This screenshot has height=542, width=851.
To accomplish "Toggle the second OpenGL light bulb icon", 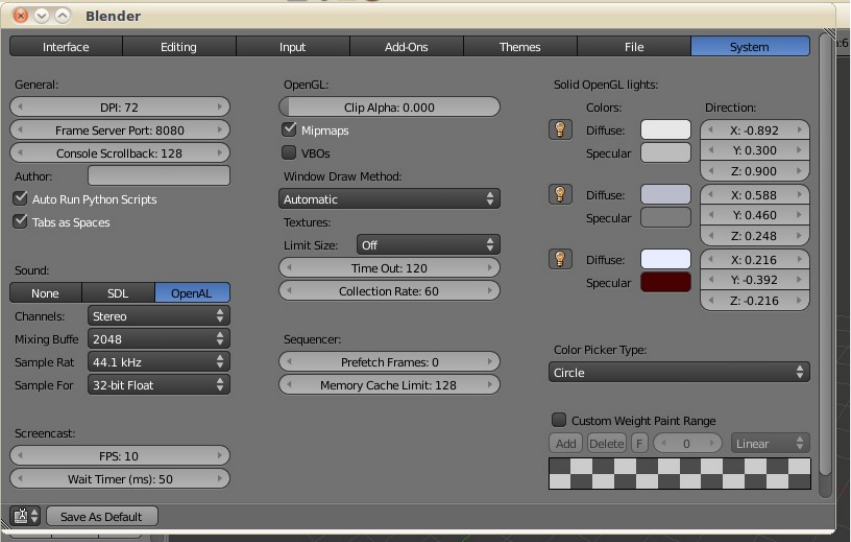I will 560,194.
